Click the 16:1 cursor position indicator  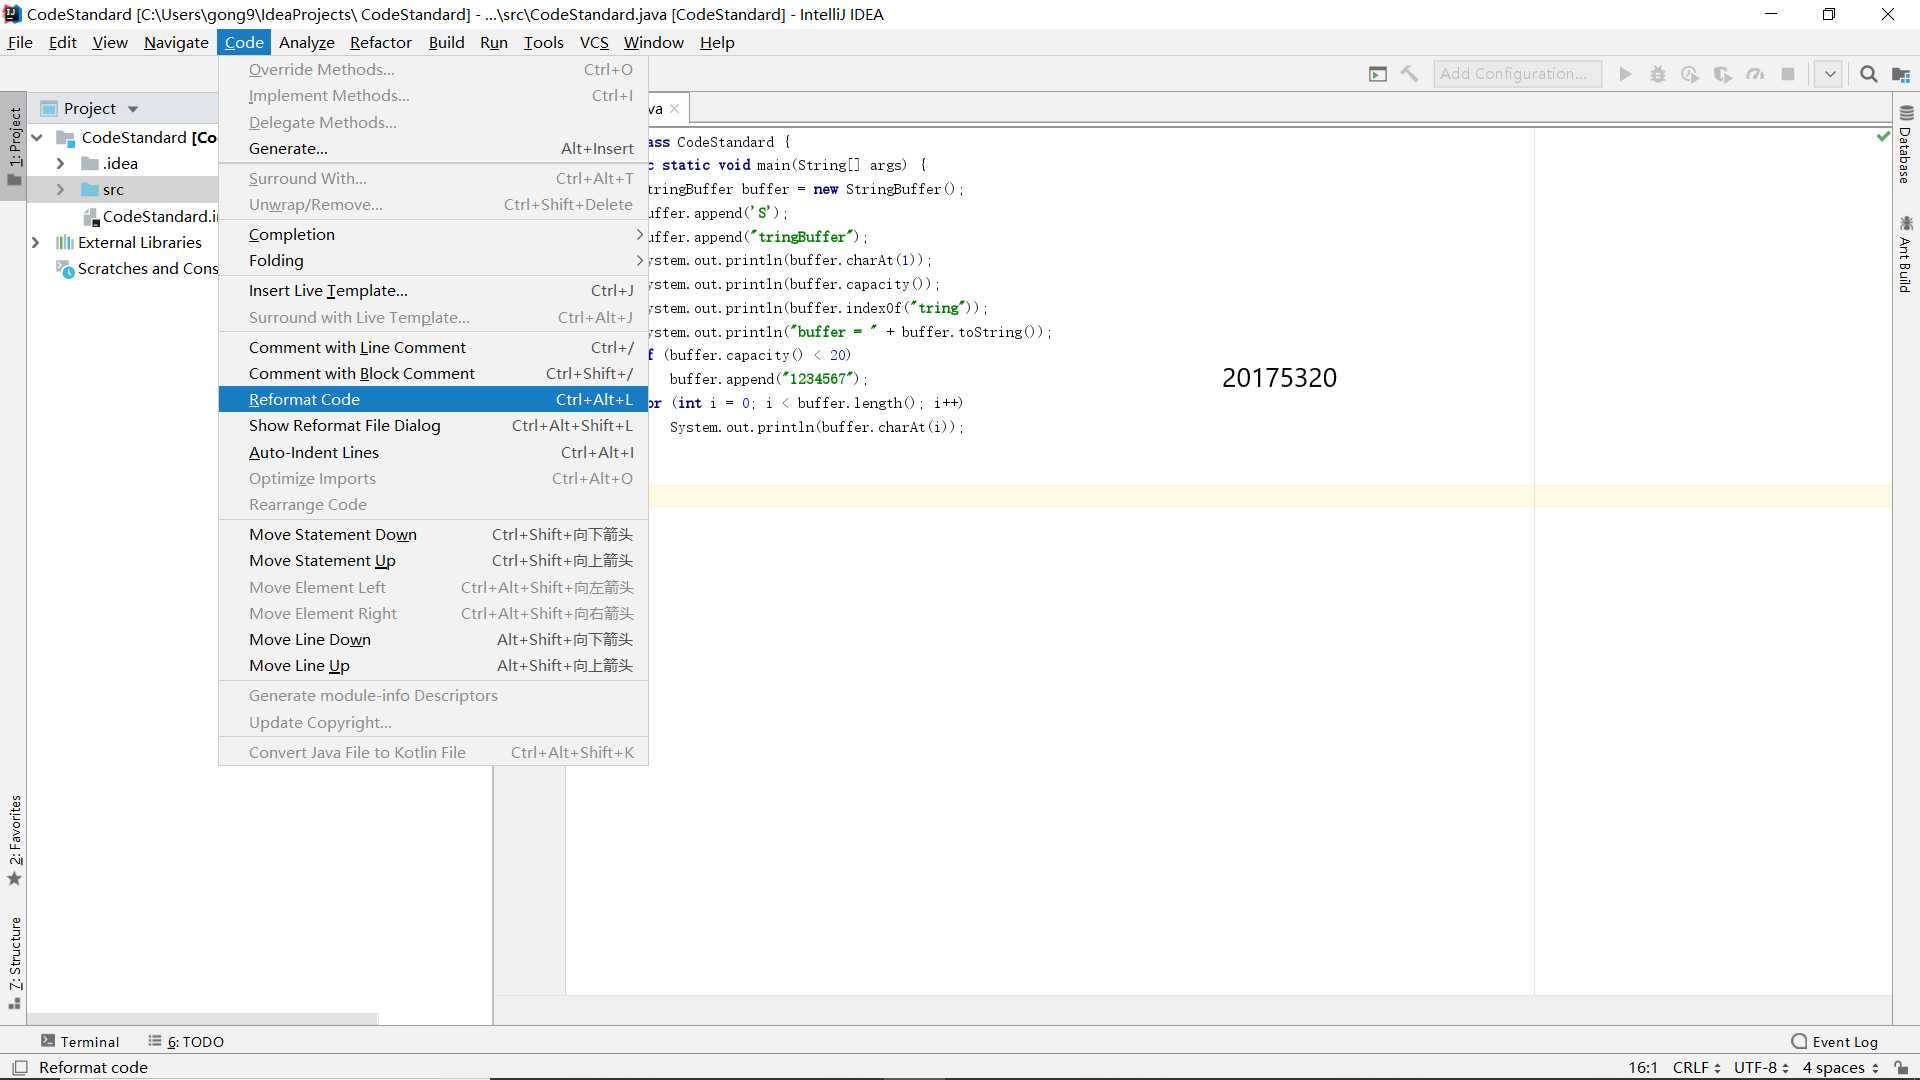1643,1068
